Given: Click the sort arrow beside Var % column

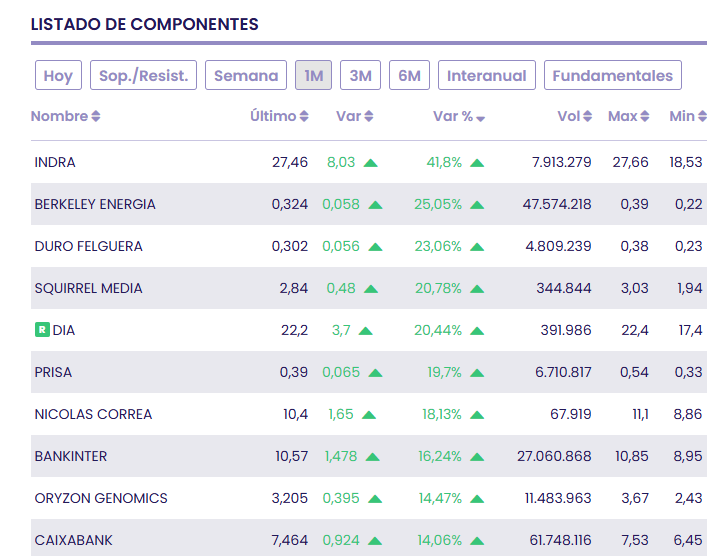Looking at the screenshot, I should 481,118.
